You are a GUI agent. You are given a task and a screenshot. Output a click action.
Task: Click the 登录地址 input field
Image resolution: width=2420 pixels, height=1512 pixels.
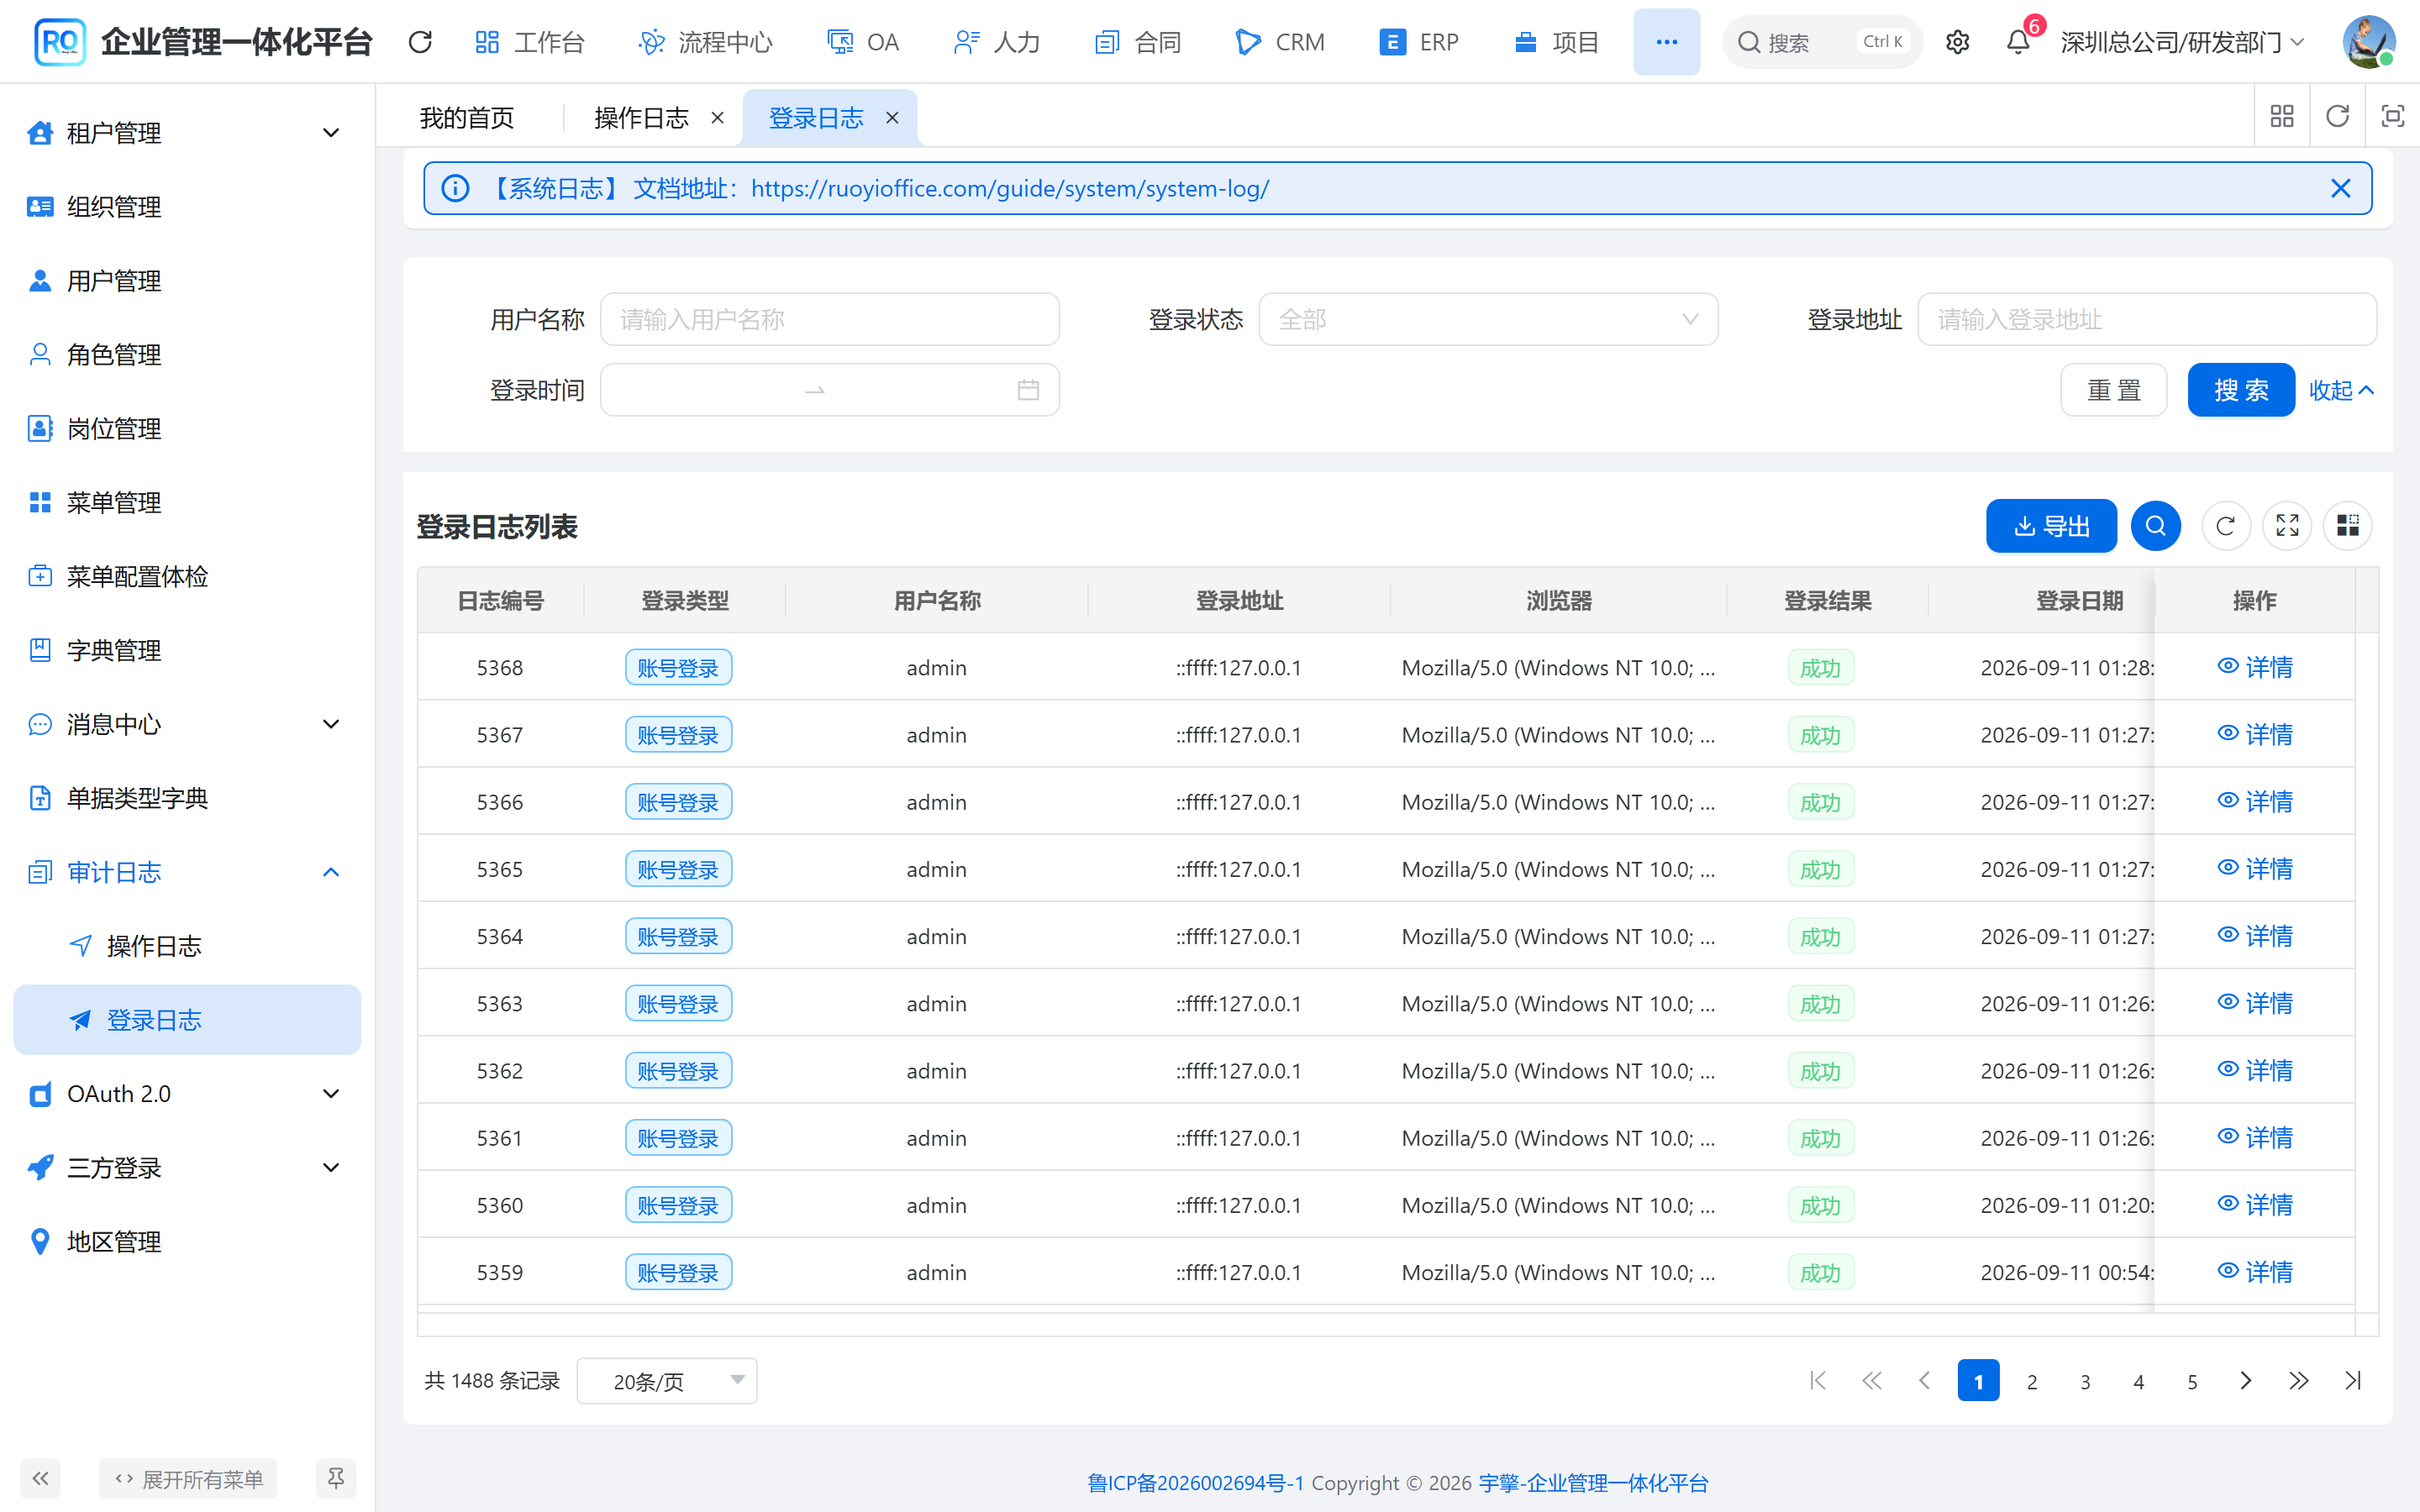pos(2146,320)
